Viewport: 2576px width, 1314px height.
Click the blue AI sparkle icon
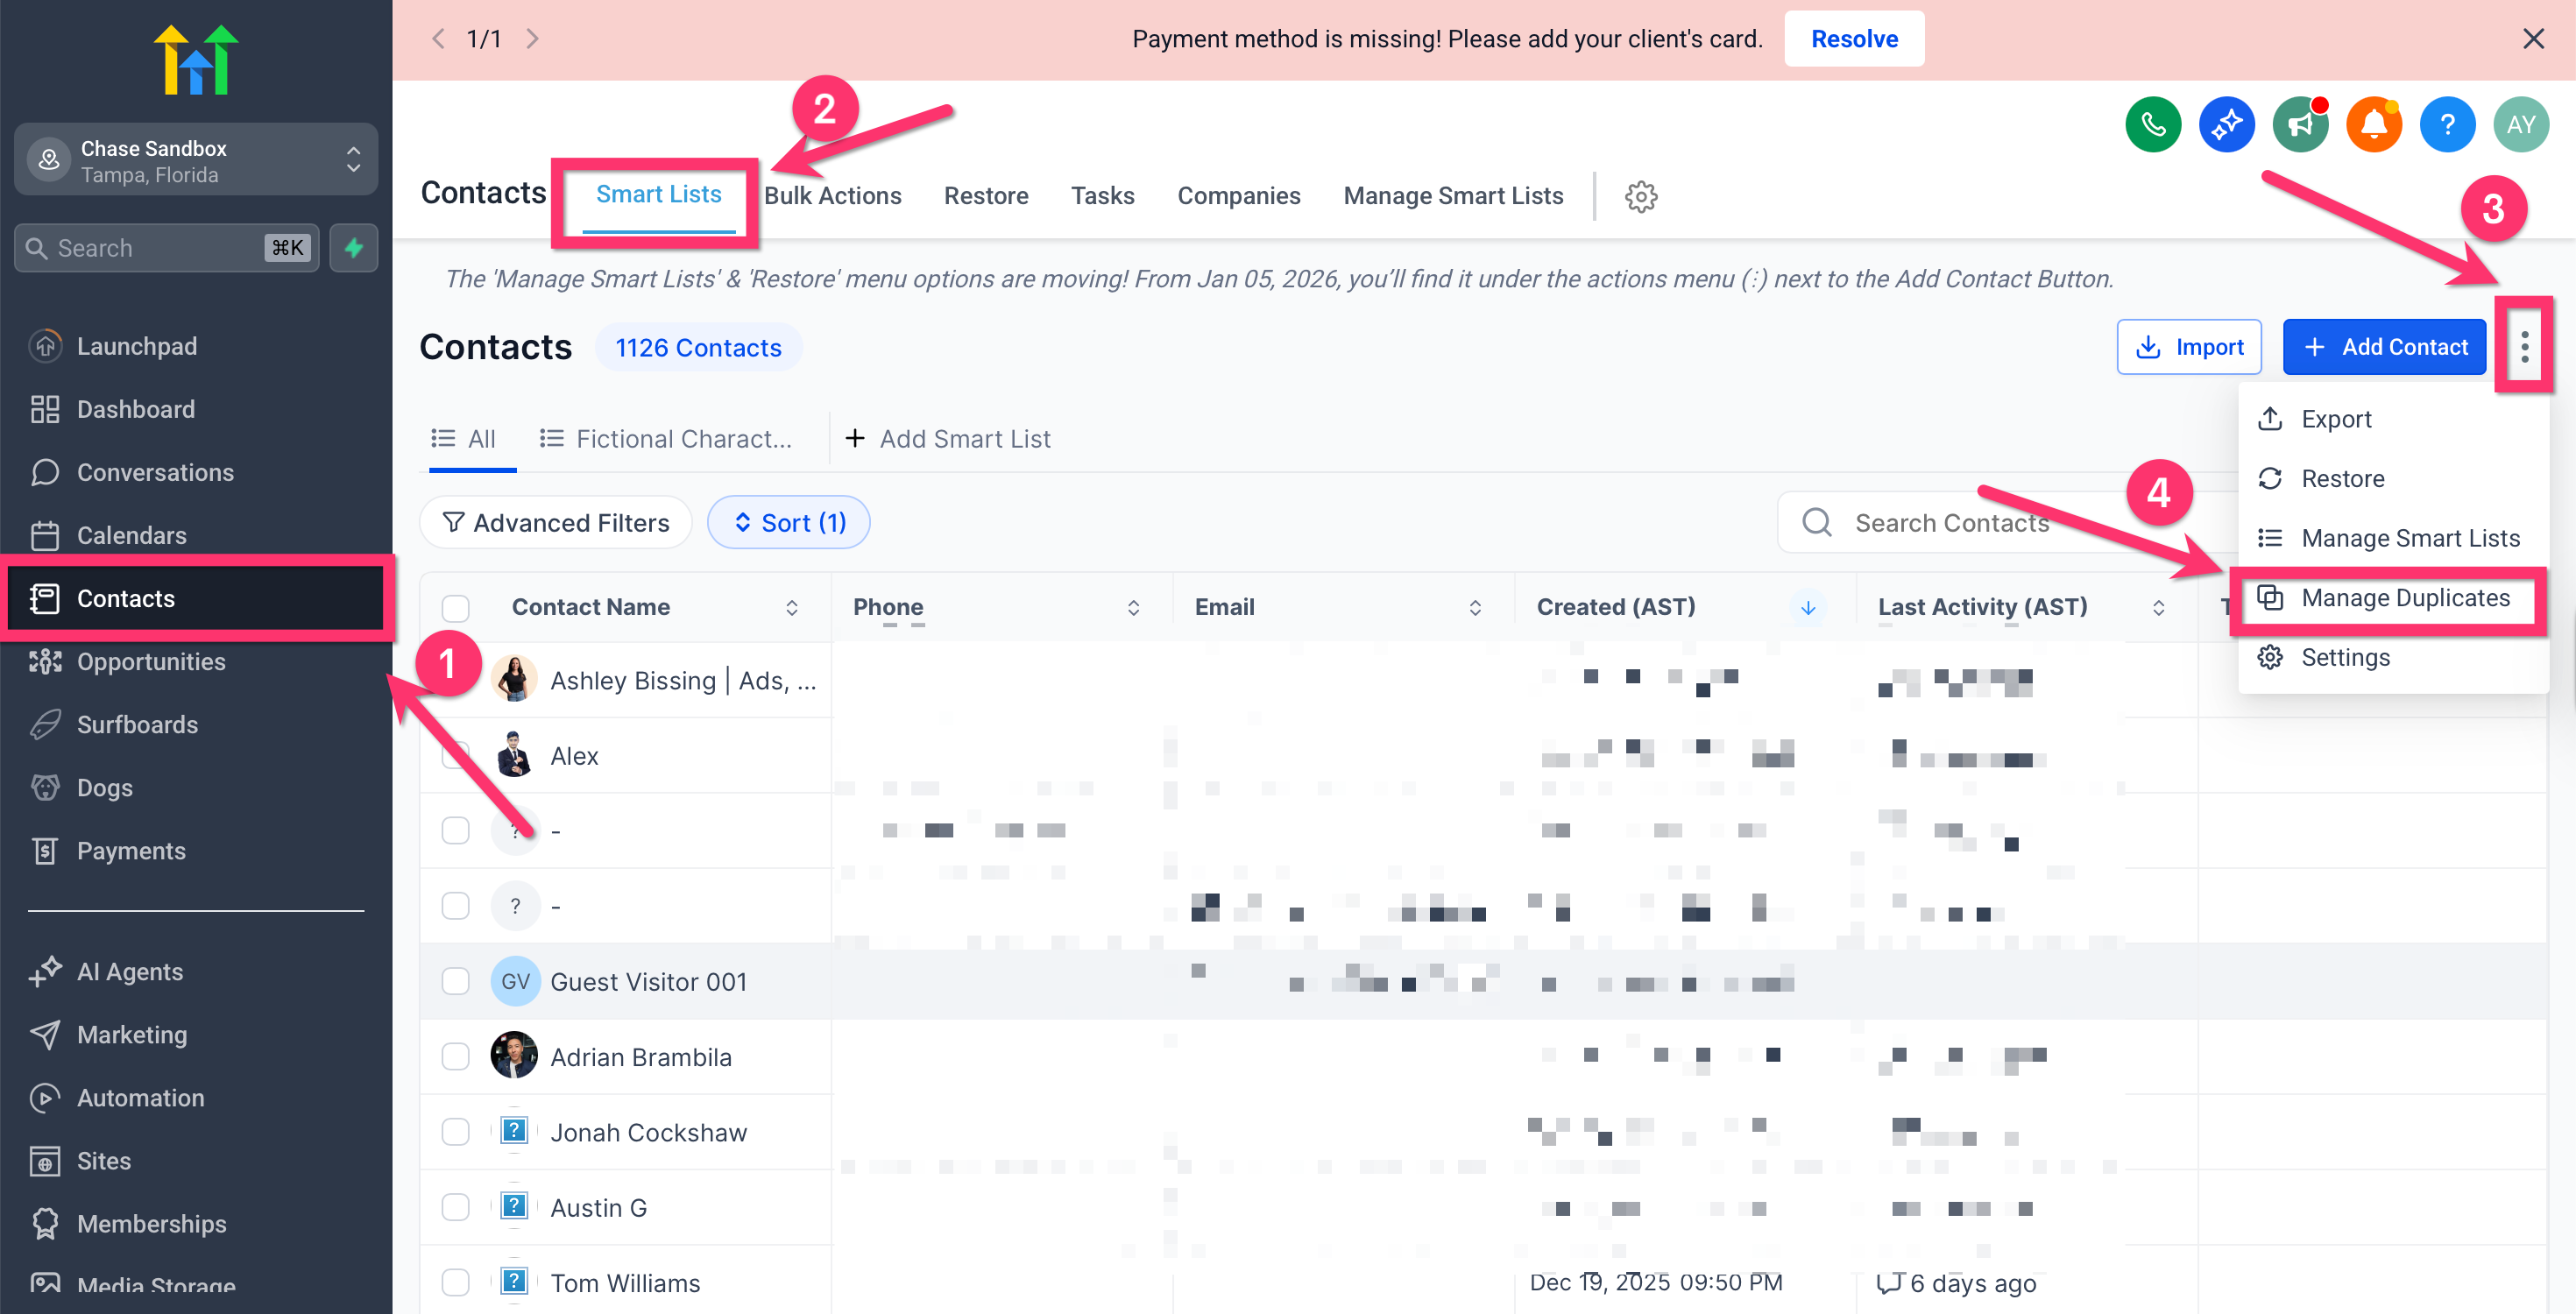2226,125
